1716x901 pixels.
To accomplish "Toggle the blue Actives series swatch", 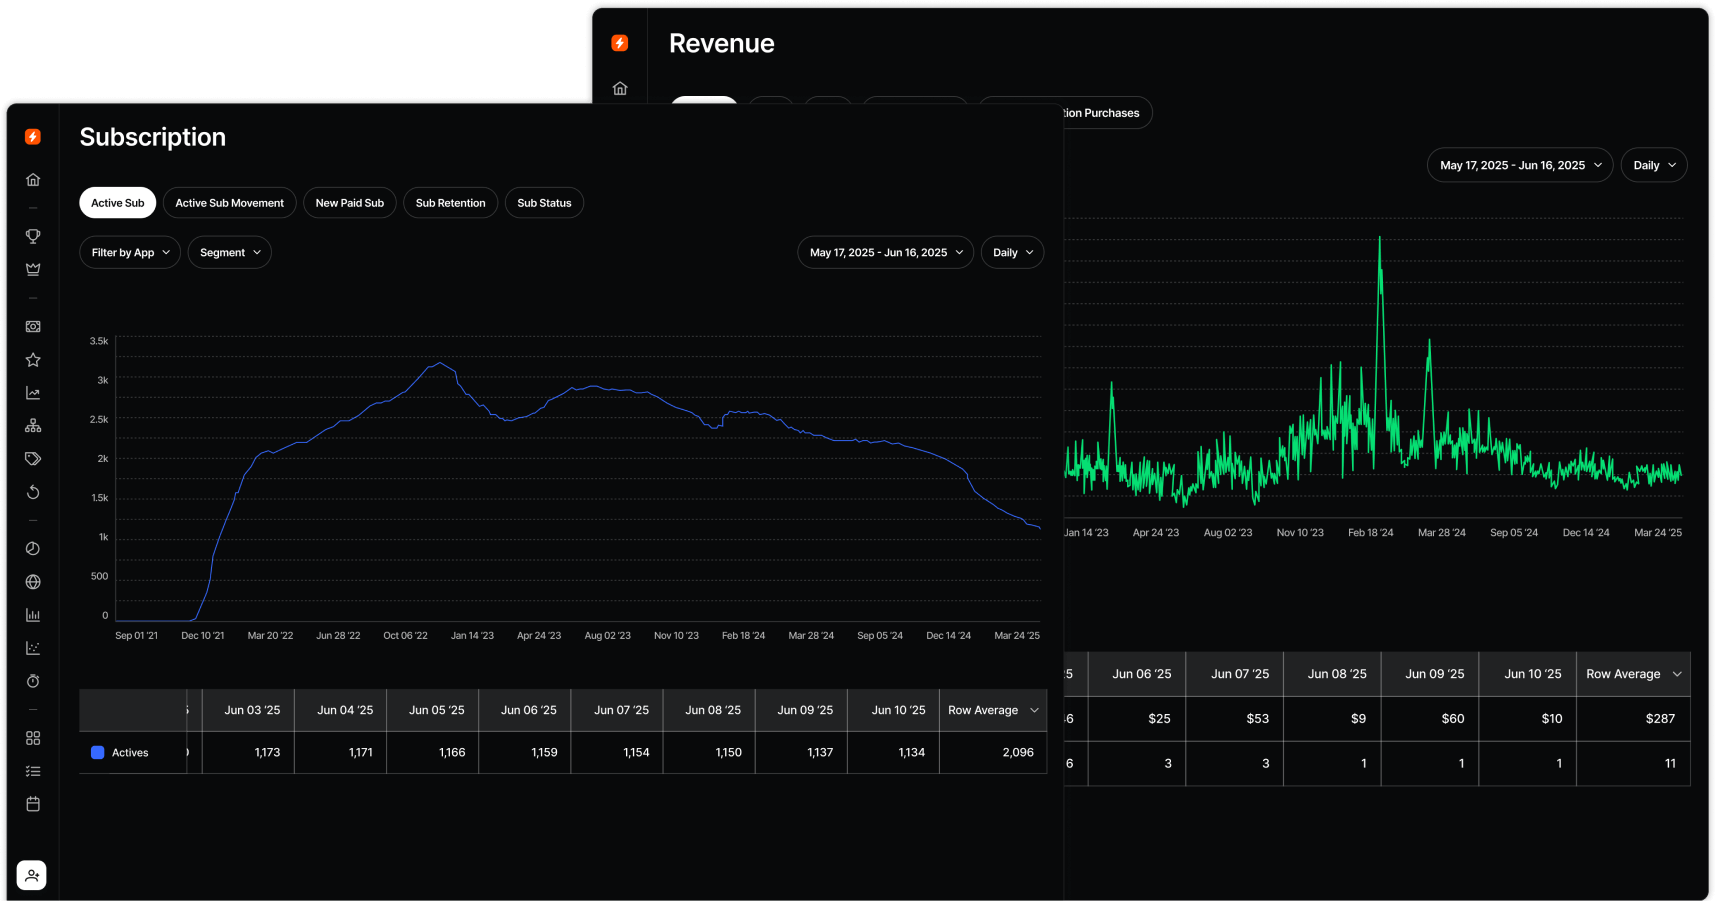I will pyautogui.click(x=97, y=752).
